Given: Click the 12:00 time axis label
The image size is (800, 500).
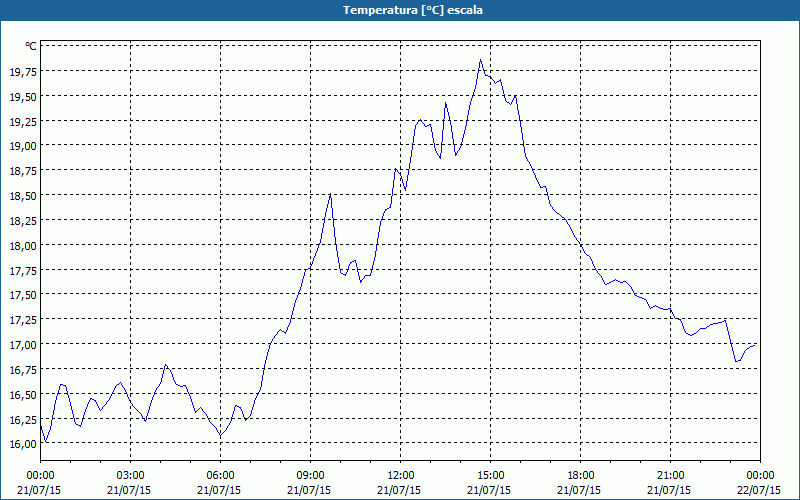Looking at the screenshot, I should coord(401,476).
